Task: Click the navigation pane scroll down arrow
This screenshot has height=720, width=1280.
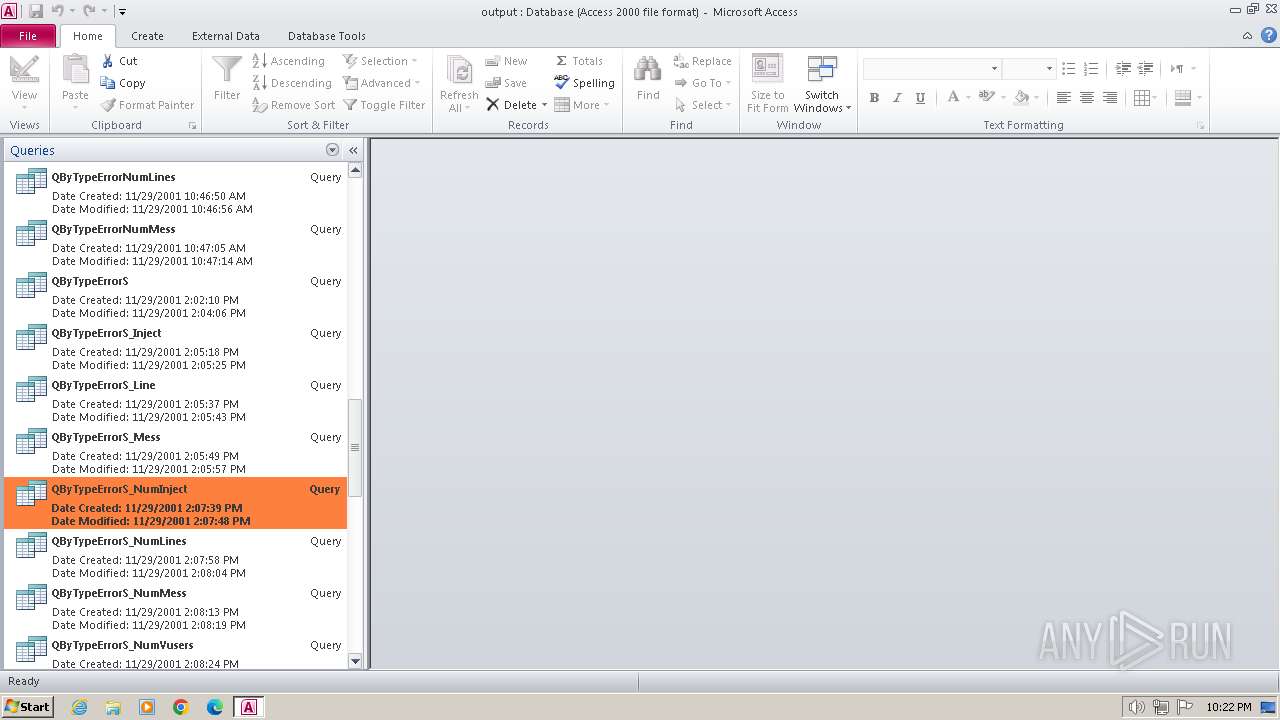Action: tap(355, 661)
